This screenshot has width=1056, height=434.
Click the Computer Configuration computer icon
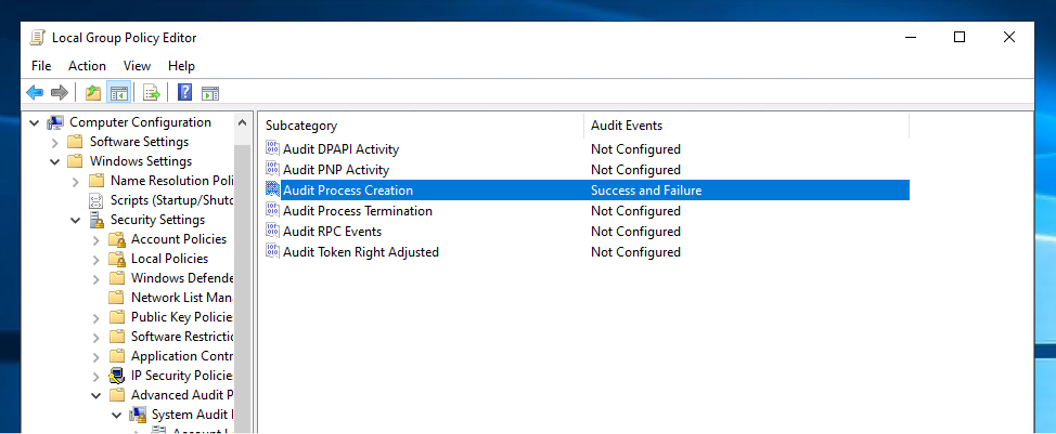(56, 122)
